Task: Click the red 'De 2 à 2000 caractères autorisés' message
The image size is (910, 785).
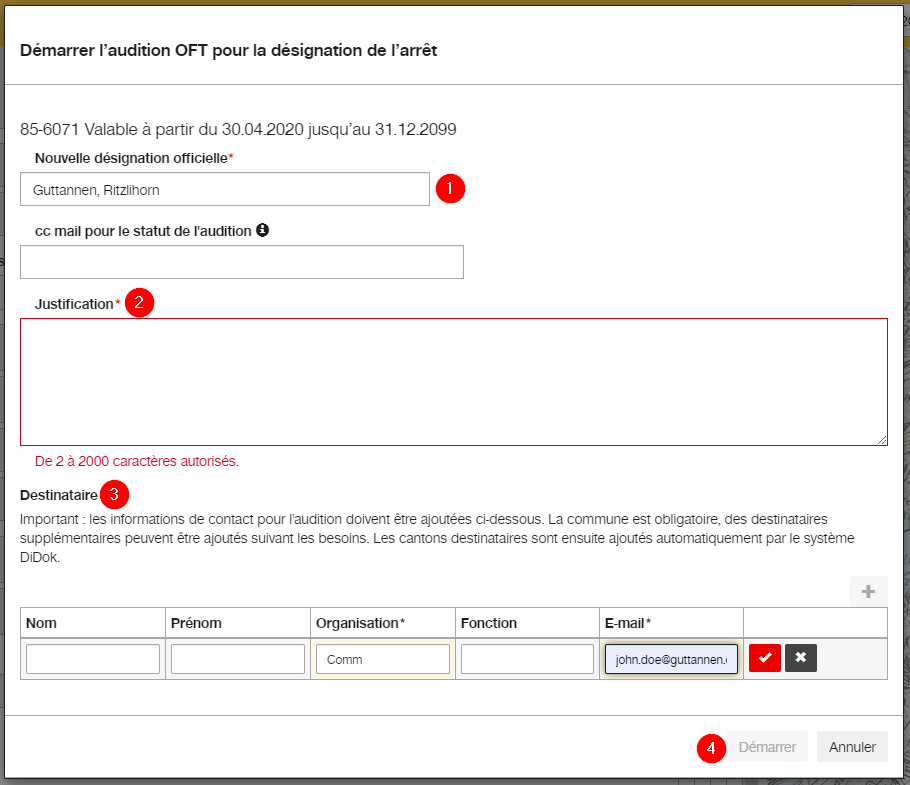Action: 137,461
